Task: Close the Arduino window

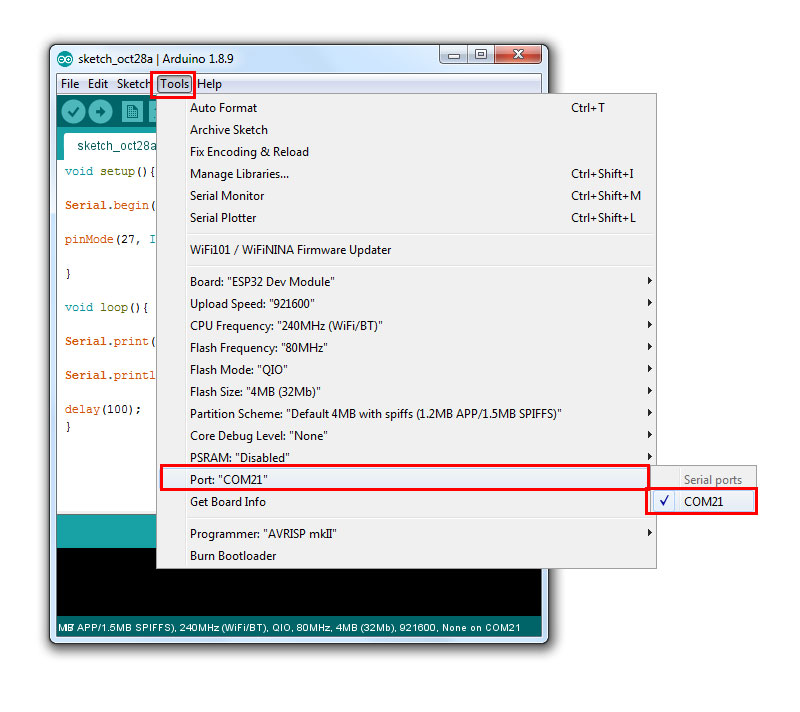Action: click(518, 55)
